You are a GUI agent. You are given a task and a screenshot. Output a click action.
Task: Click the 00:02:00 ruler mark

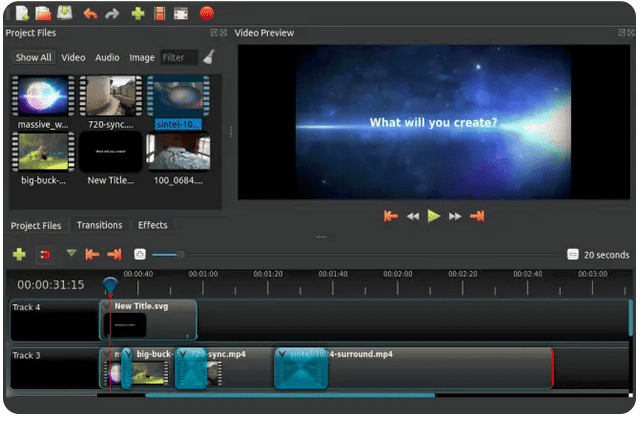point(398,274)
